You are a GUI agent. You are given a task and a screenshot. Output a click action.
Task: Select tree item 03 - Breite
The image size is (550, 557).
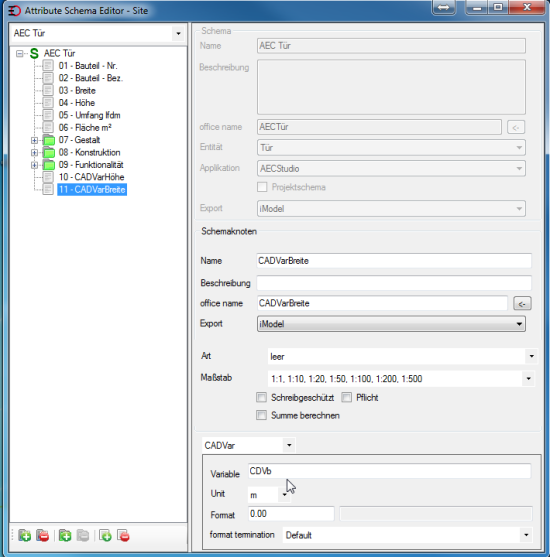(77, 91)
